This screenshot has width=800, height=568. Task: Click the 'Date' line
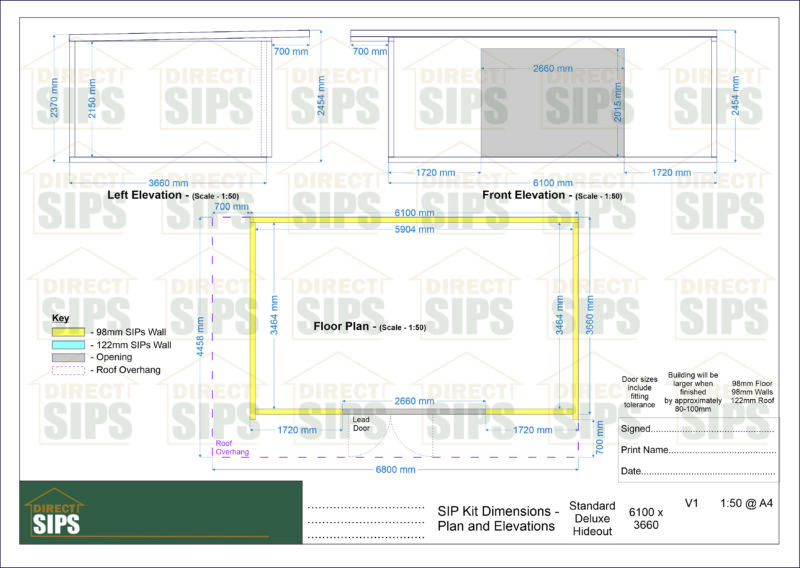697,471
